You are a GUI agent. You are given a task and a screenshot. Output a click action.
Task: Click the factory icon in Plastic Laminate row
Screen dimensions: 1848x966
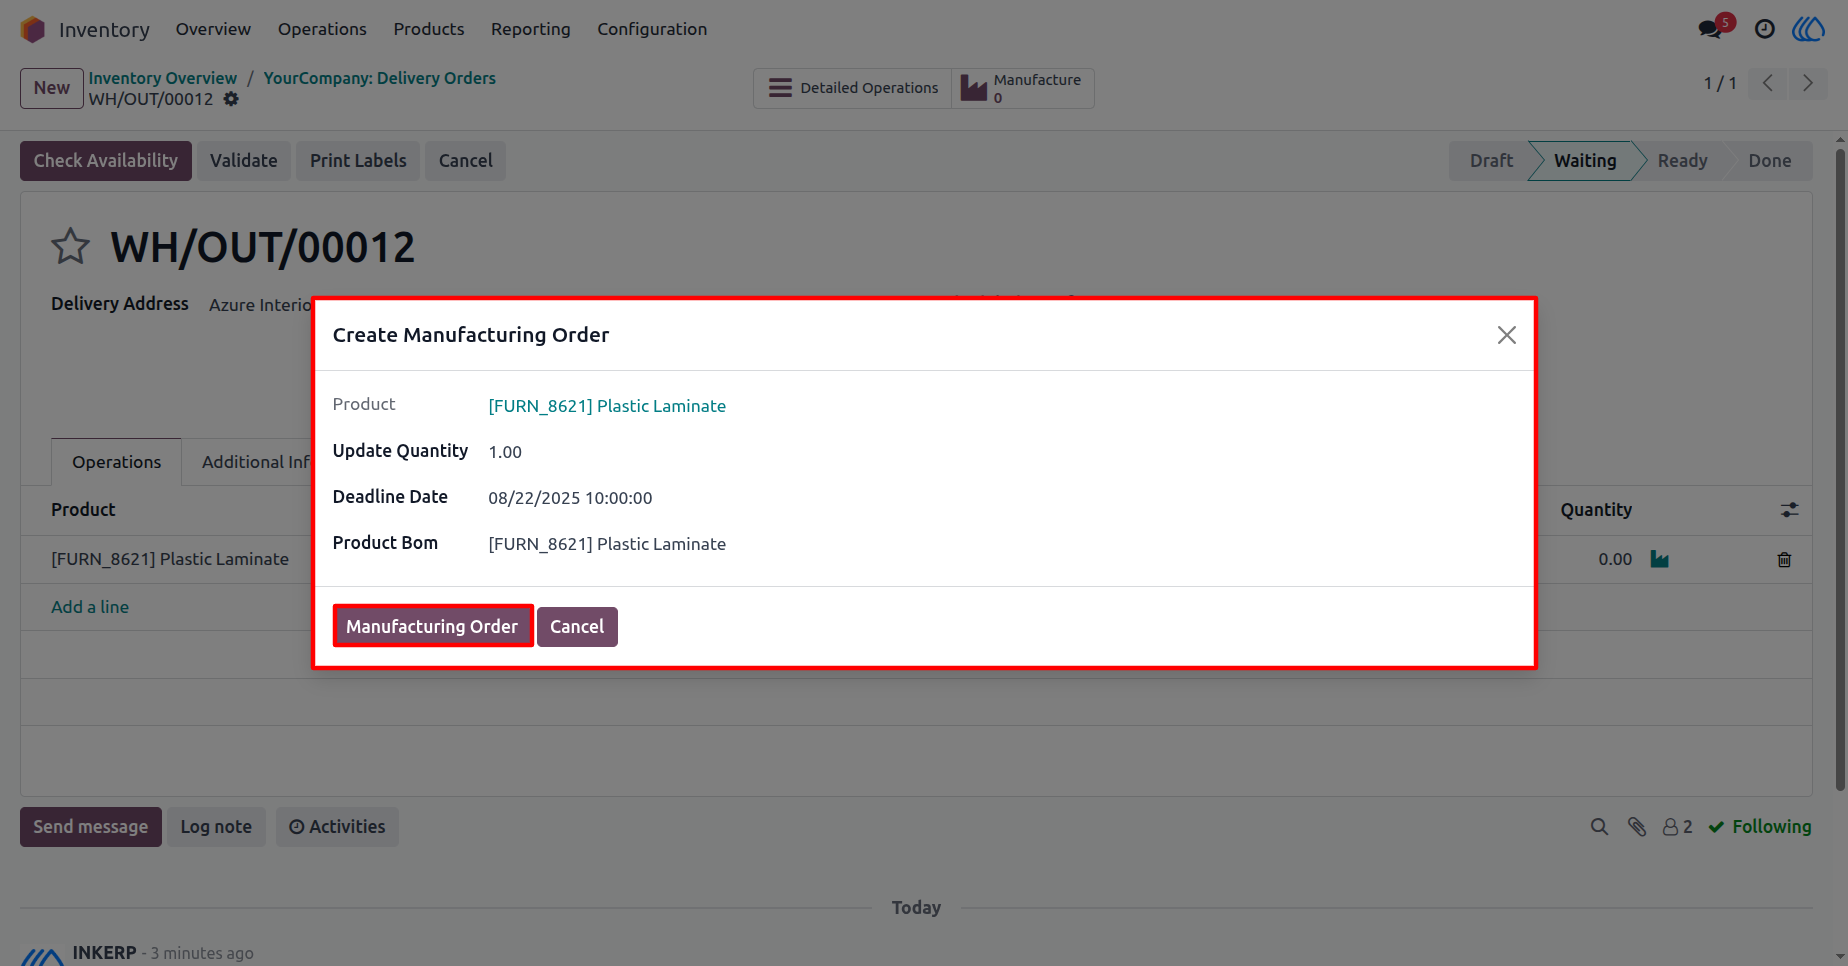pos(1659,559)
